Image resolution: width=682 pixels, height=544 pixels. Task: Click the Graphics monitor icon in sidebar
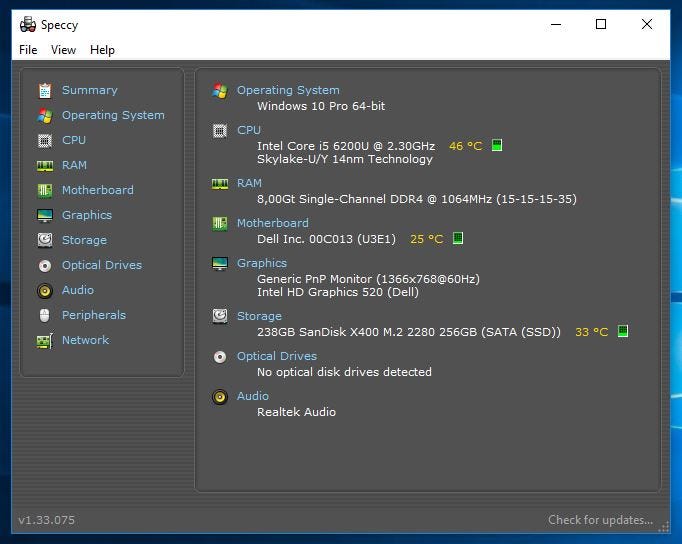tap(45, 216)
